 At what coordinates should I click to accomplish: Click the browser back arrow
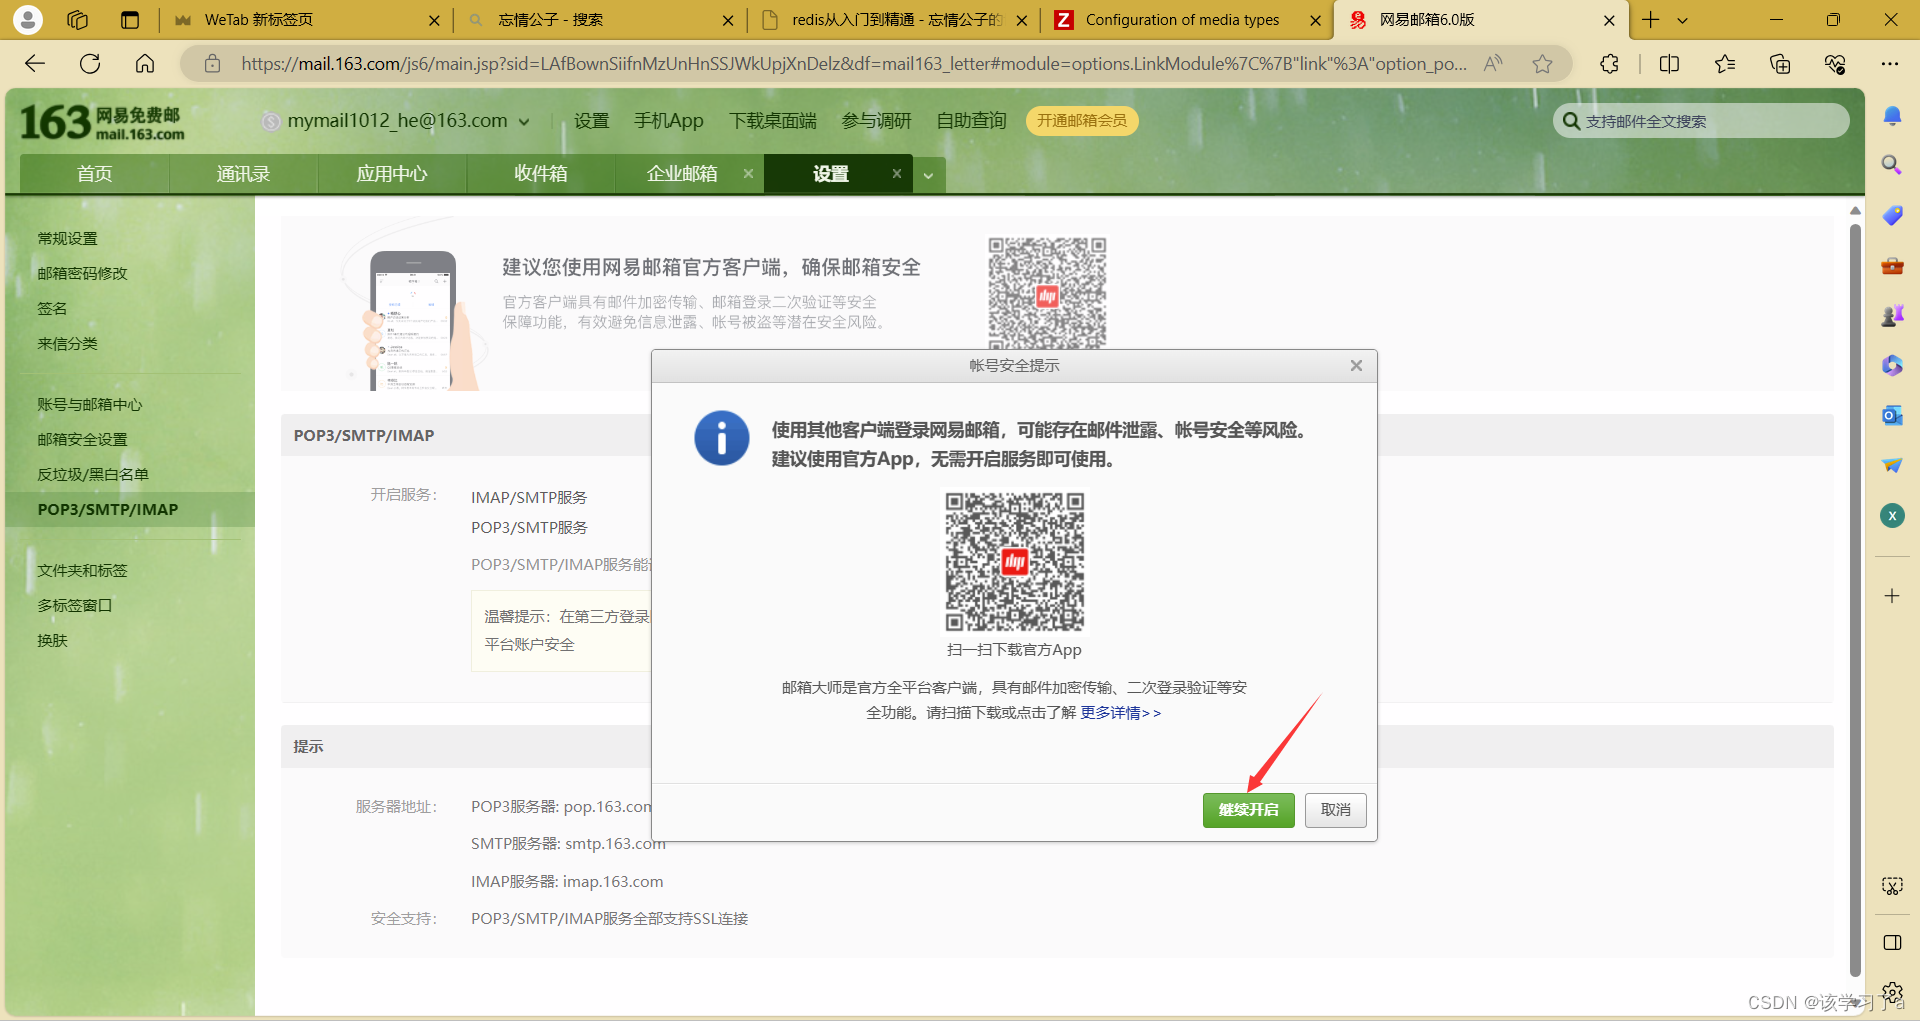pos(35,64)
